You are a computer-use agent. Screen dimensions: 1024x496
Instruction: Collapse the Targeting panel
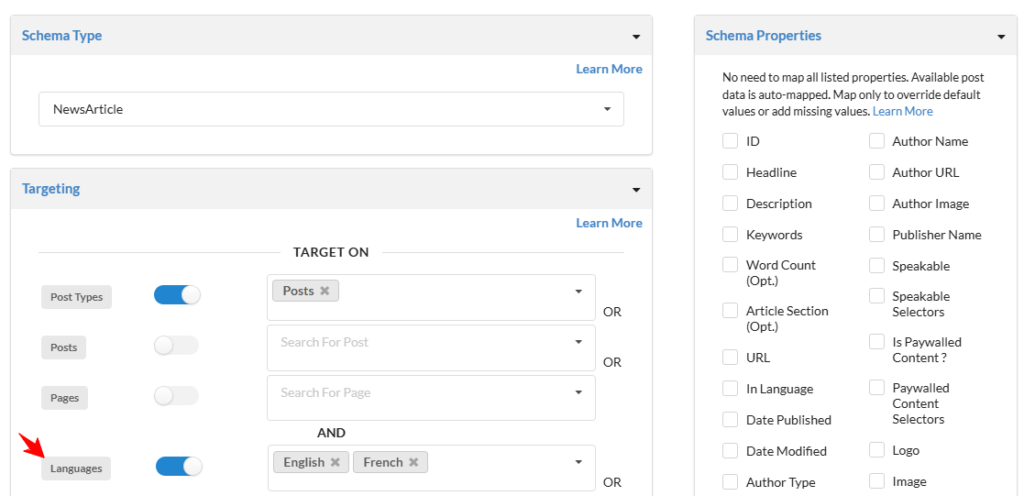click(636, 190)
